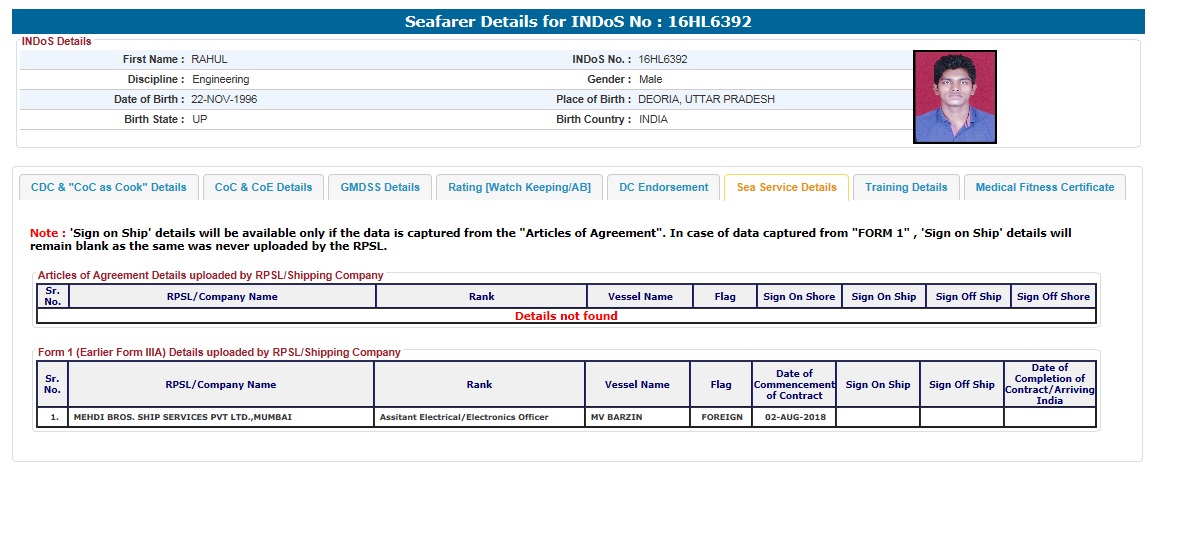Open the DC Endorsement tab
1181x550 pixels.
click(663, 187)
